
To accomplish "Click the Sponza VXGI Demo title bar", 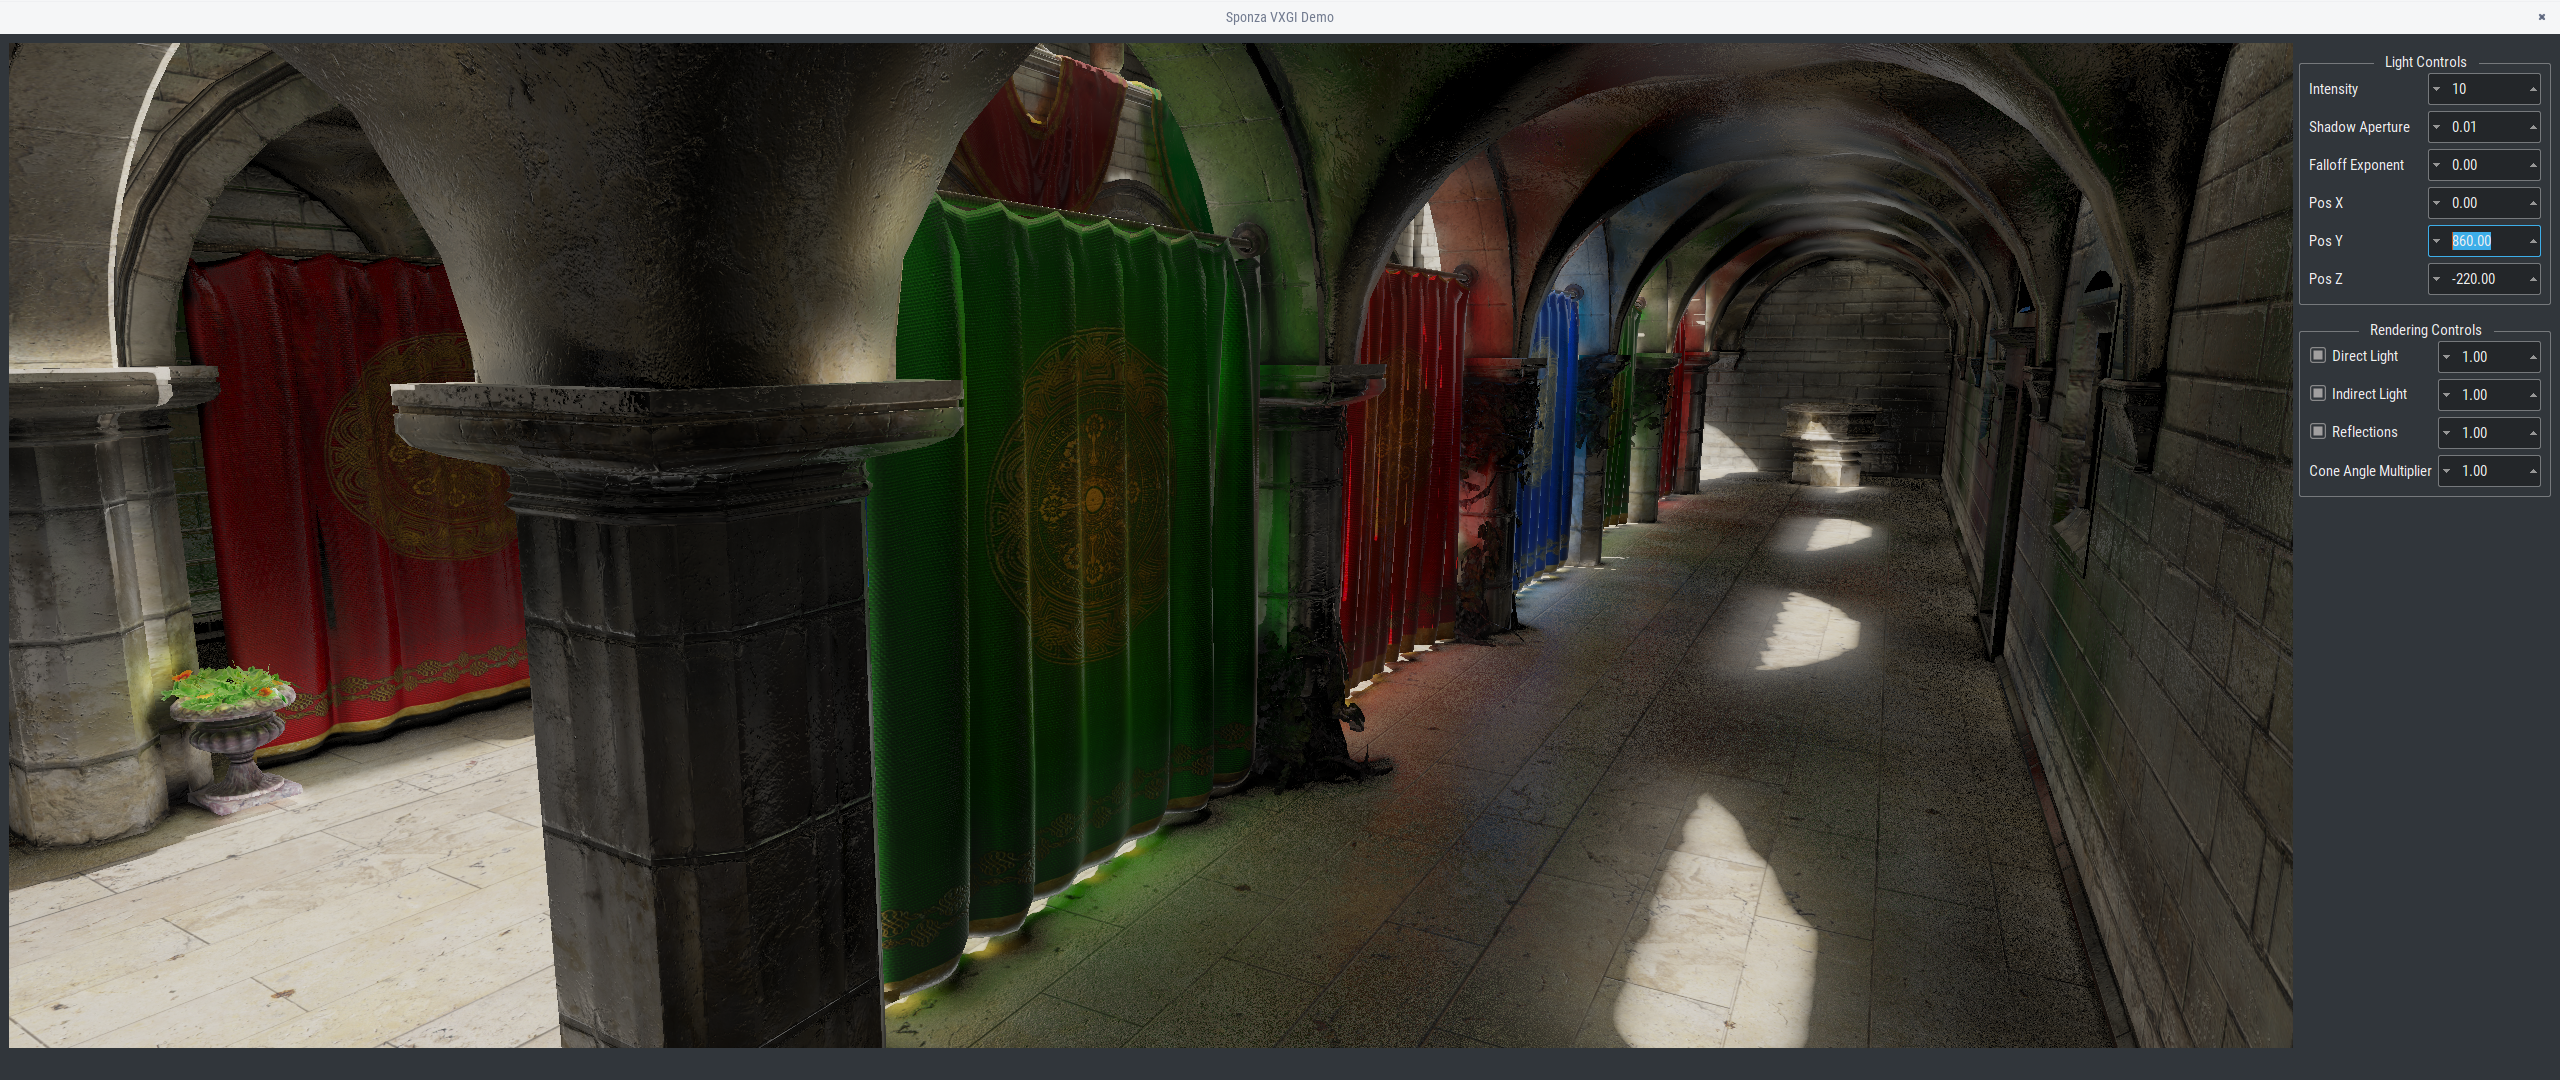I will pos(1280,16).
